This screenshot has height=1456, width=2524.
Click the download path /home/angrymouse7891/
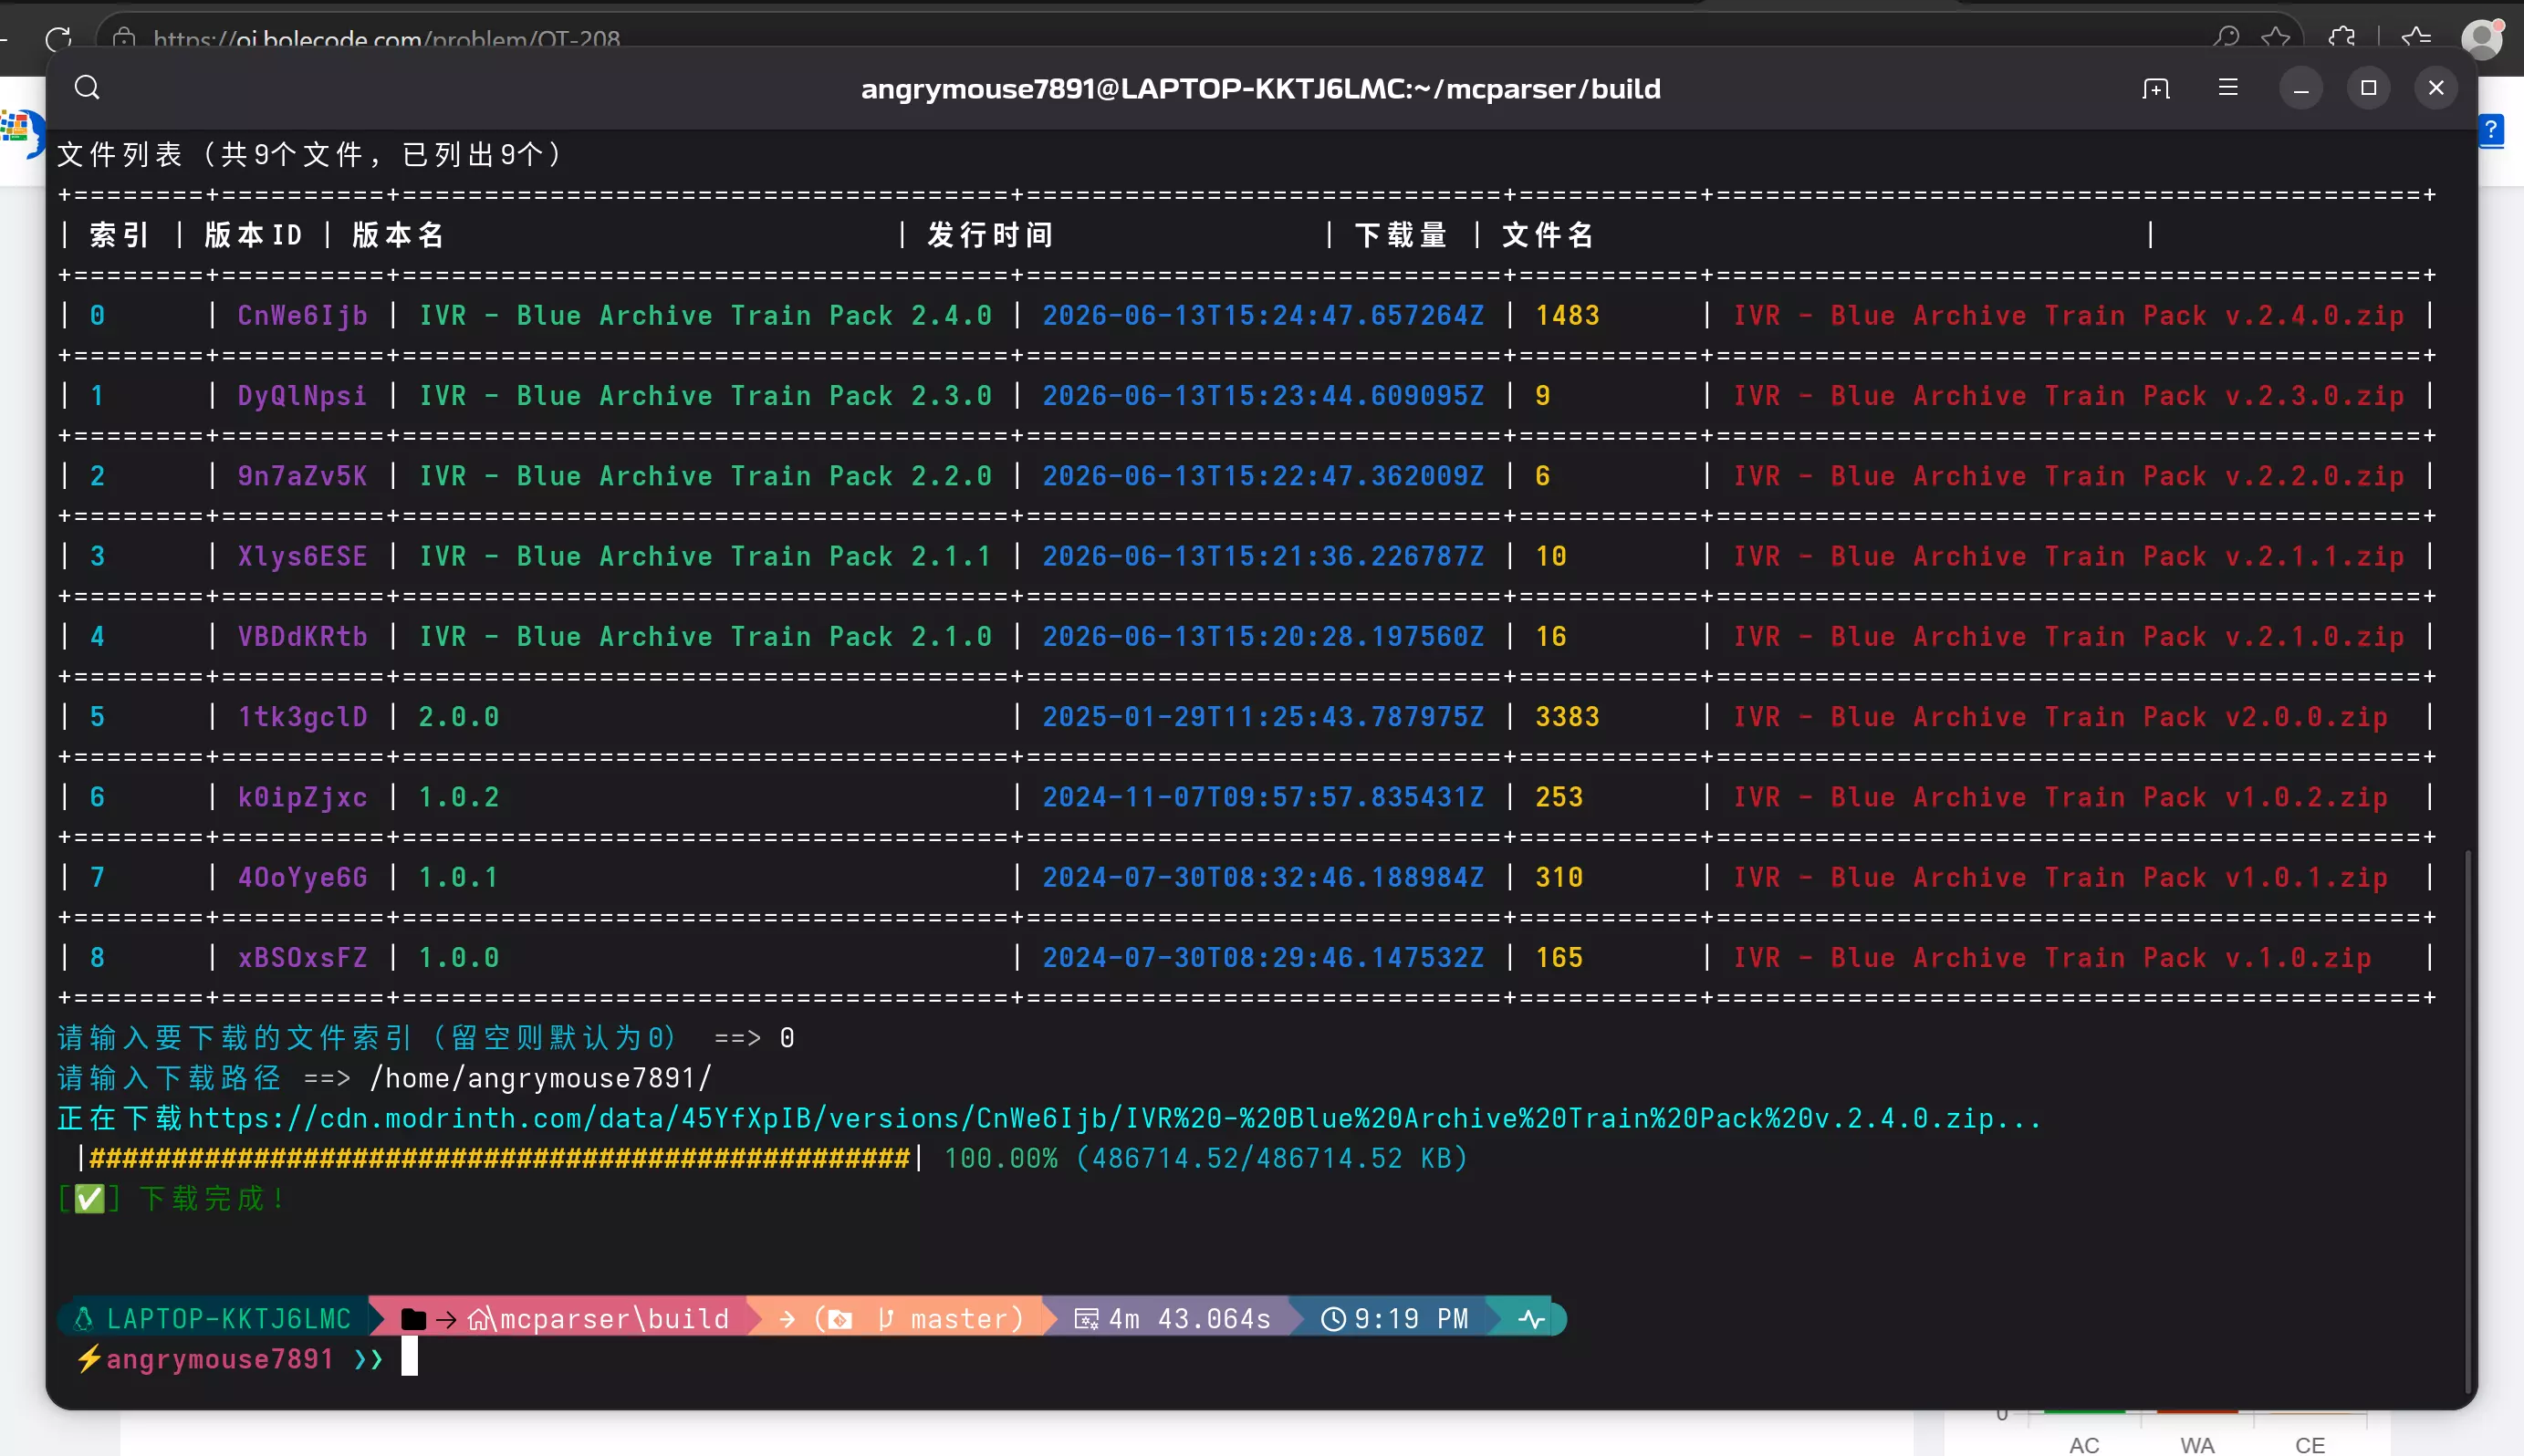(x=540, y=1078)
